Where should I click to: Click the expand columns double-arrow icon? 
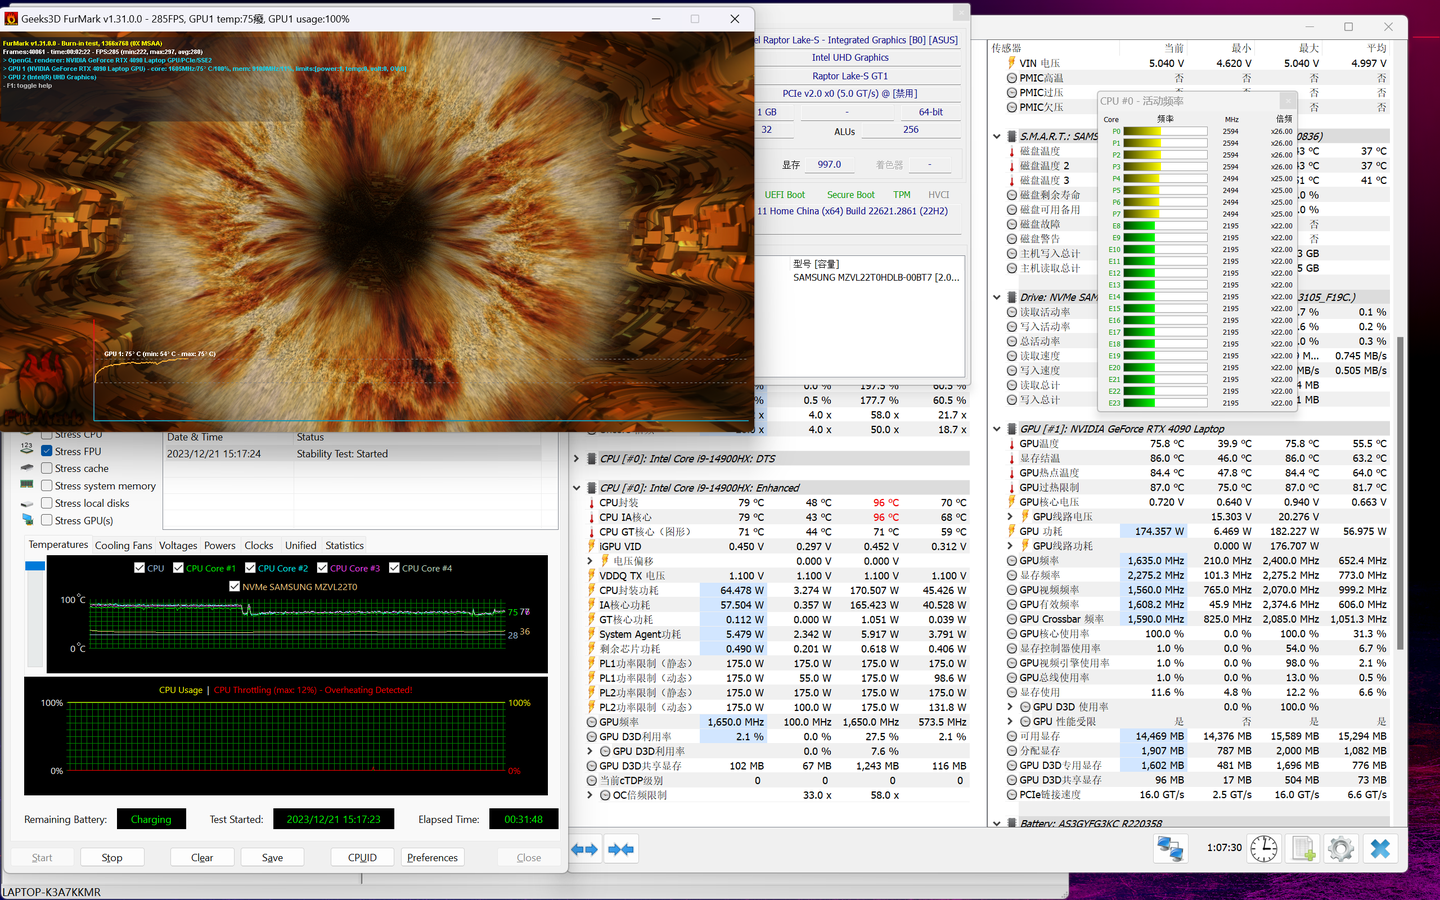tap(584, 849)
